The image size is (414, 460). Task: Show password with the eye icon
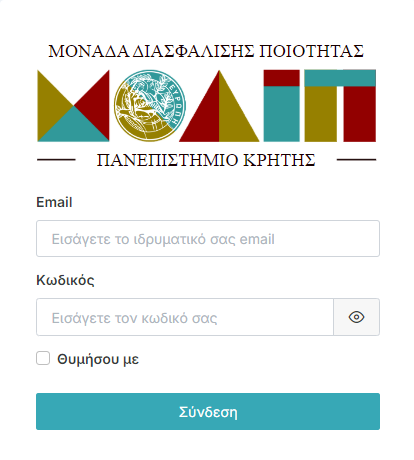pos(356,317)
